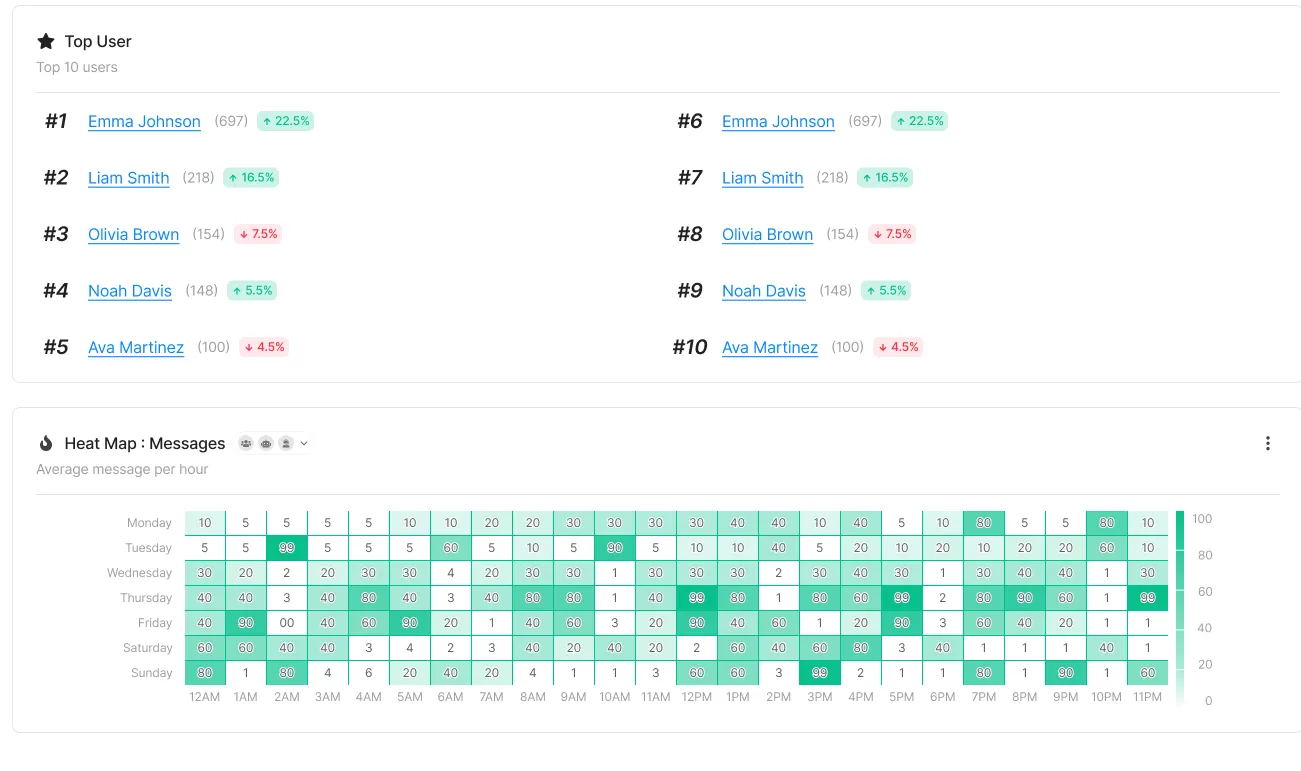Screen dimensions: 1301x771
Task: Open Emma Johnson's profile at rank #1
Action: (x=144, y=121)
